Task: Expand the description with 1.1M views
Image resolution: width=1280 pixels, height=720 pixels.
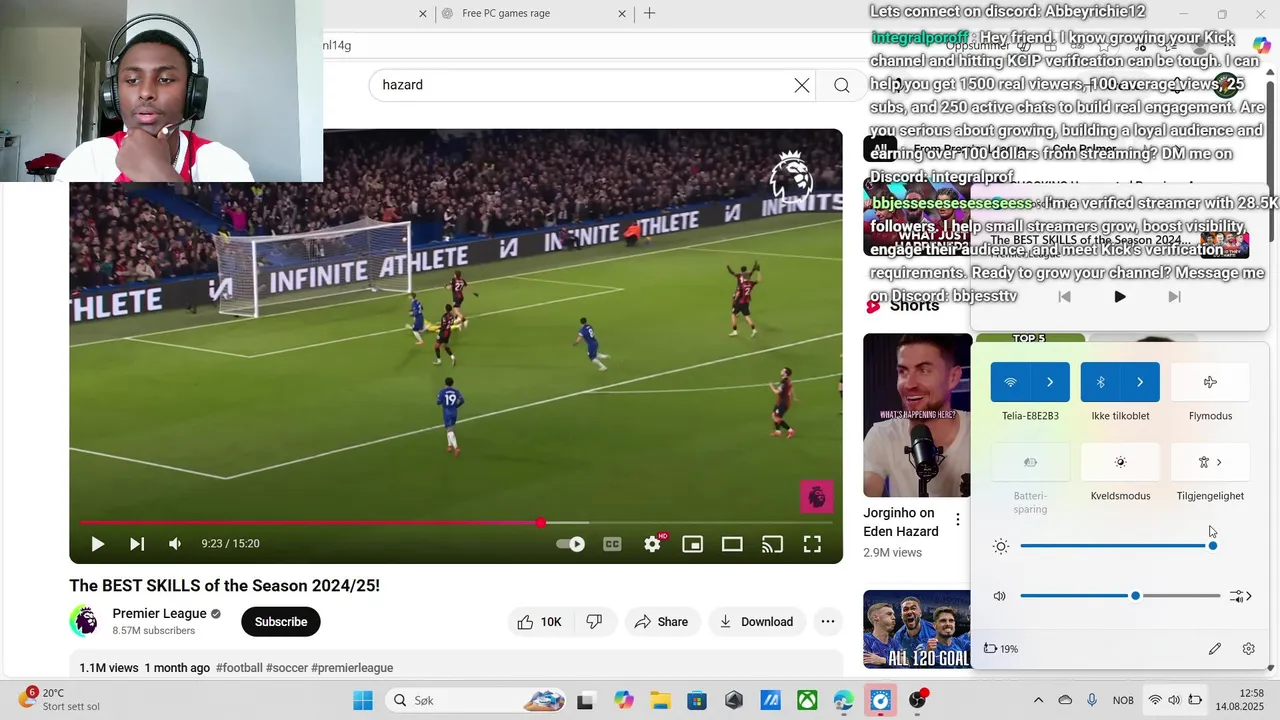Action: click(456, 667)
